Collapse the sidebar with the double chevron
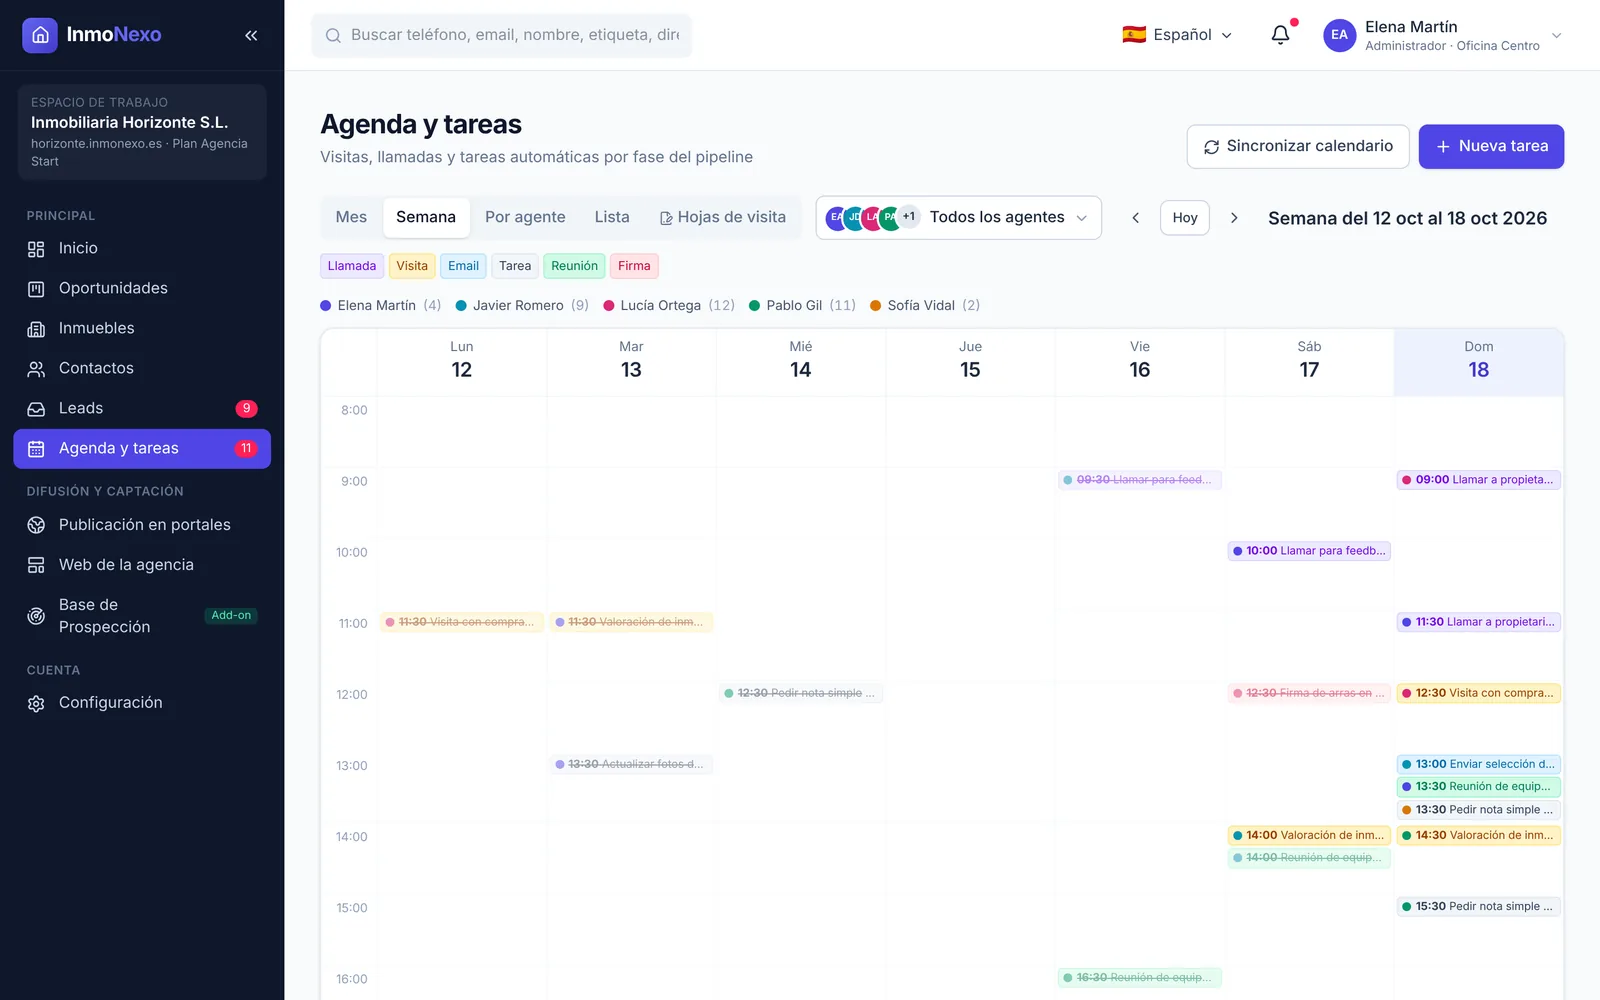Image resolution: width=1600 pixels, height=1000 pixels. click(251, 35)
